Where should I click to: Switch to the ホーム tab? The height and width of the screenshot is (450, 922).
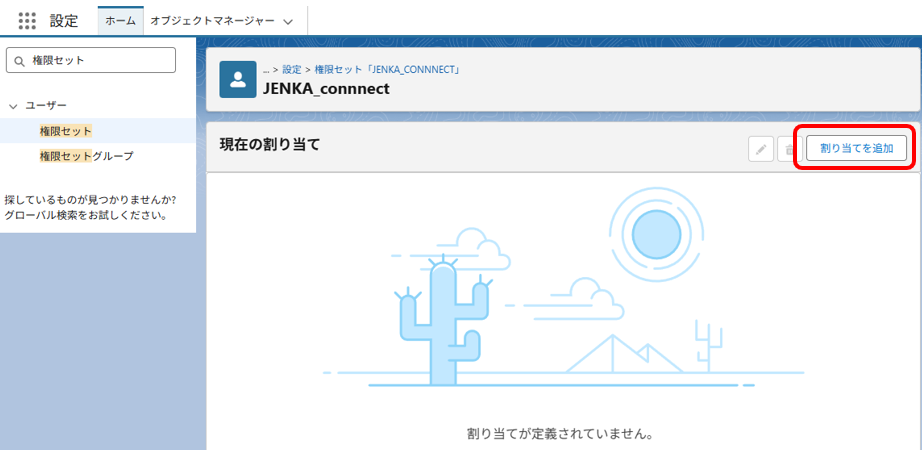tap(121, 21)
